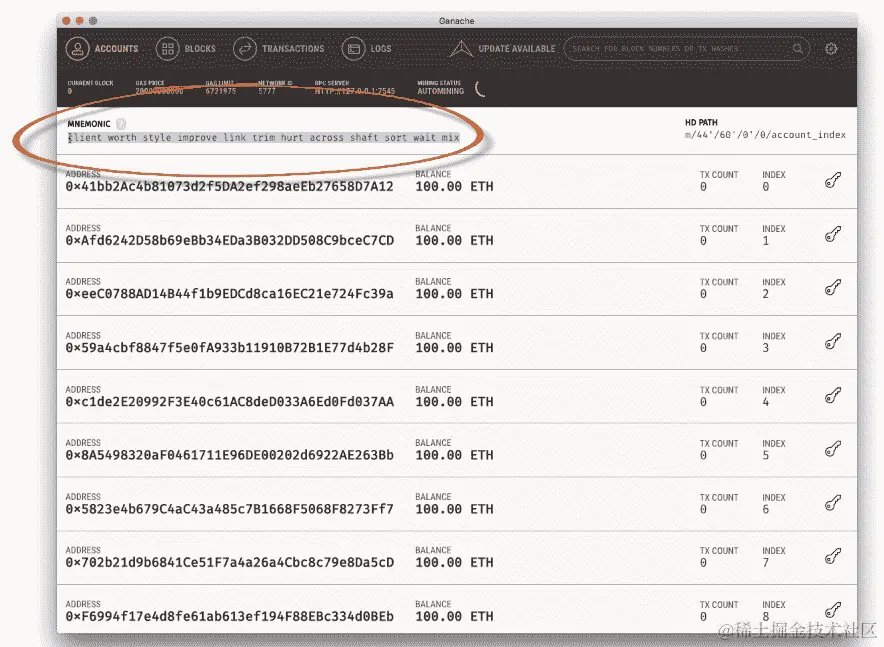Click the Logs card icon
884x647 pixels.
pyautogui.click(x=353, y=48)
